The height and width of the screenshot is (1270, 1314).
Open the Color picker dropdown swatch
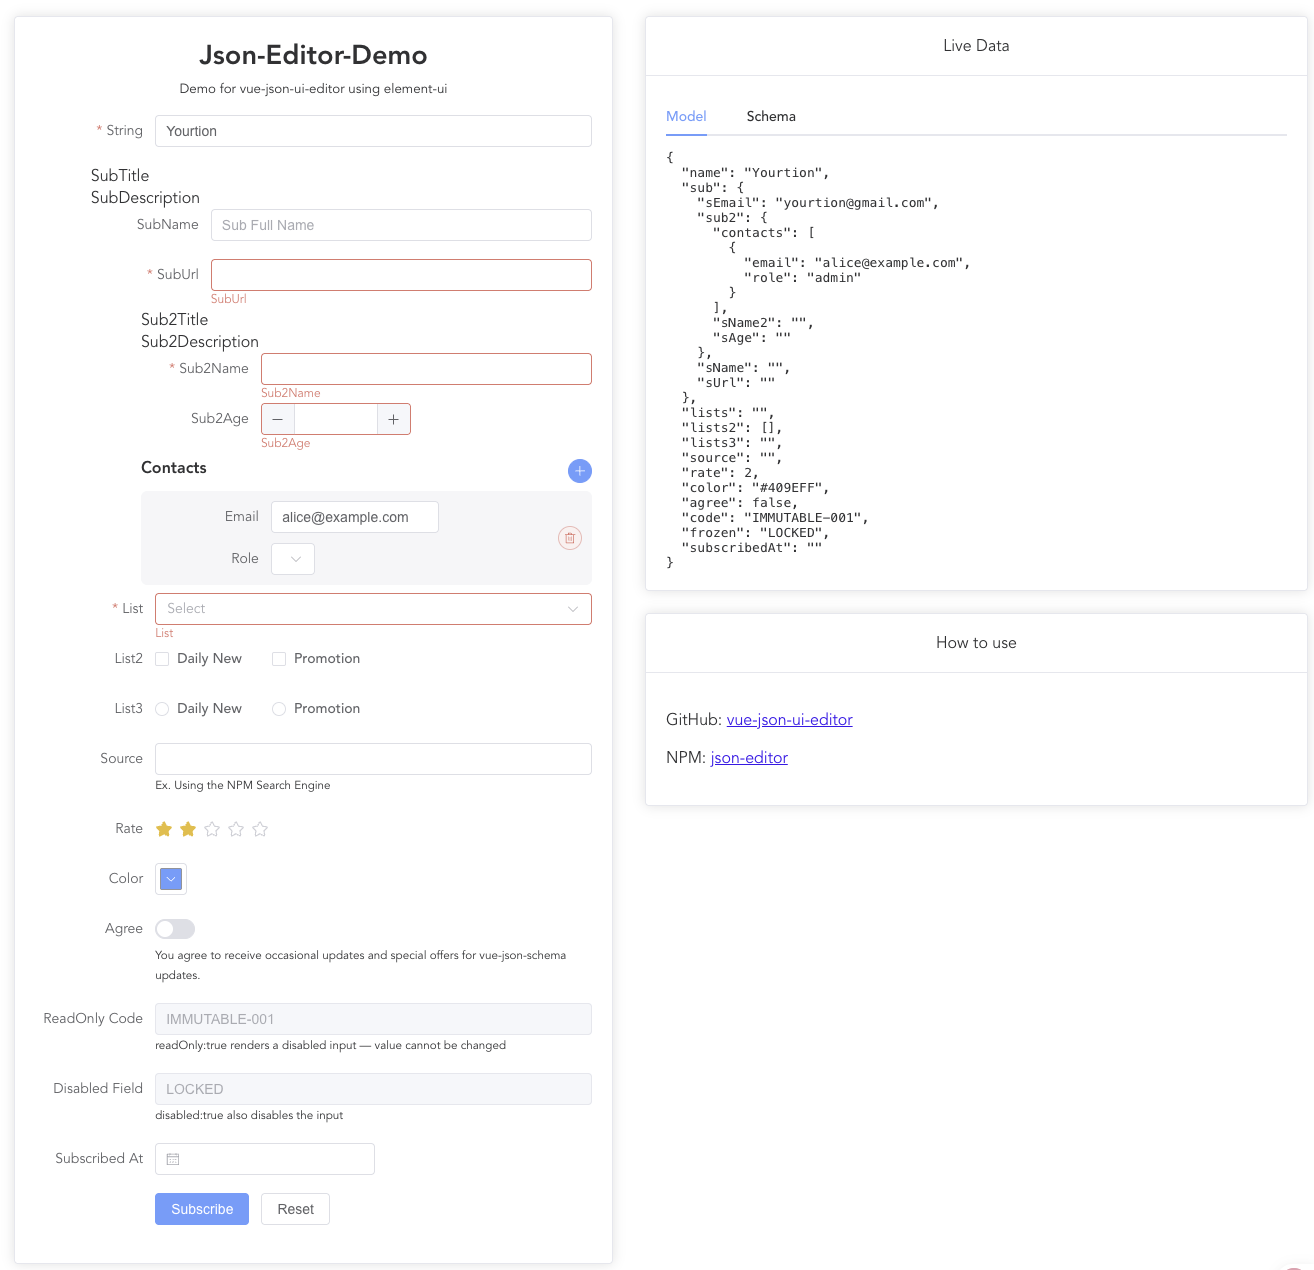[x=171, y=879]
